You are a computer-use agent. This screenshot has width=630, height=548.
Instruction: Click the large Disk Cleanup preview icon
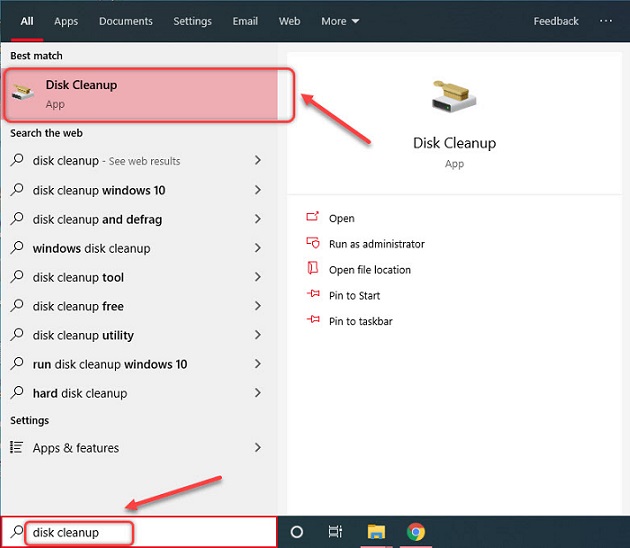click(x=454, y=96)
